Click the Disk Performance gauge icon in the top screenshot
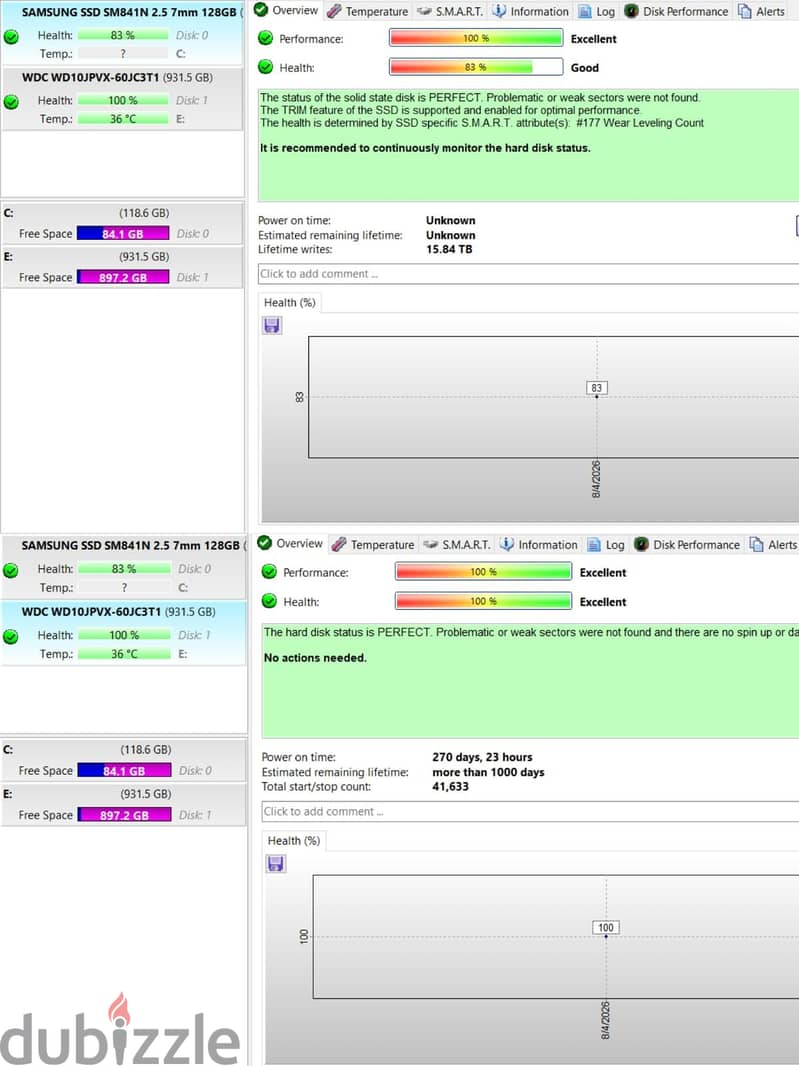This screenshot has height=1066, width=799. coord(631,11)
